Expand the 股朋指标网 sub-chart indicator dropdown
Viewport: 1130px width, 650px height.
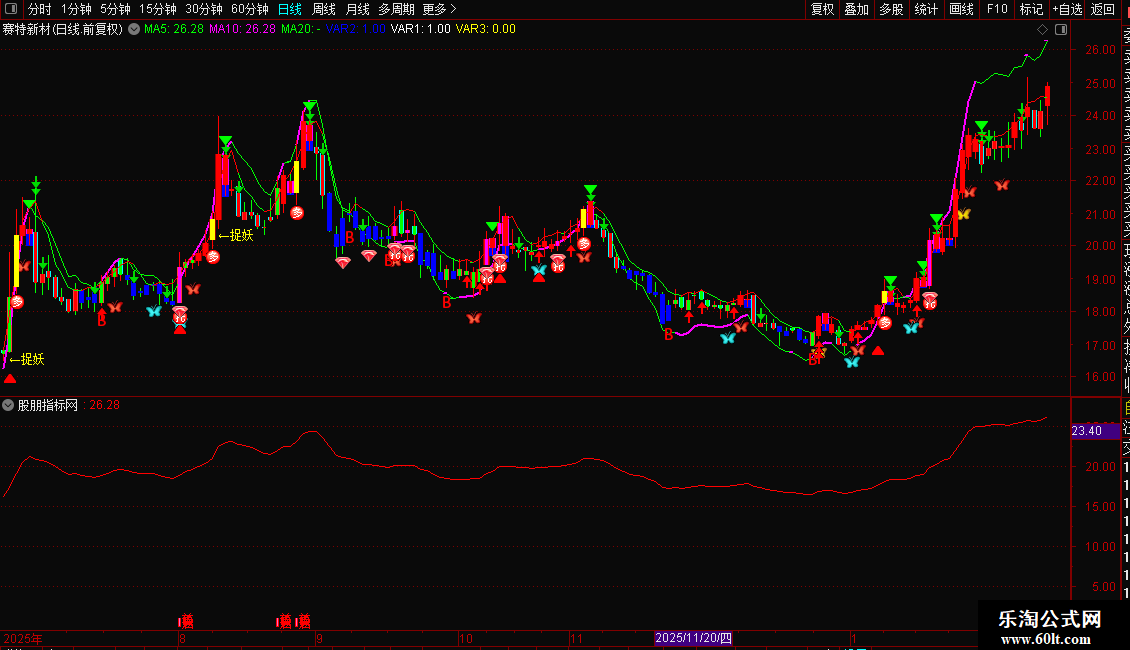(x=9, y=405)
